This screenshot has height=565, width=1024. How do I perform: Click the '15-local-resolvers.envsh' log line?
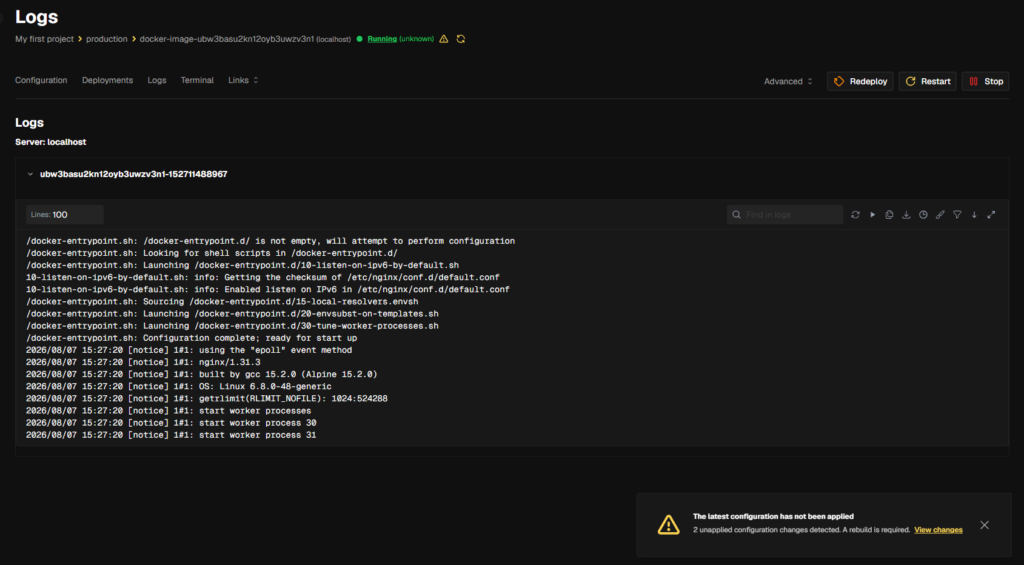coord(222,302)
